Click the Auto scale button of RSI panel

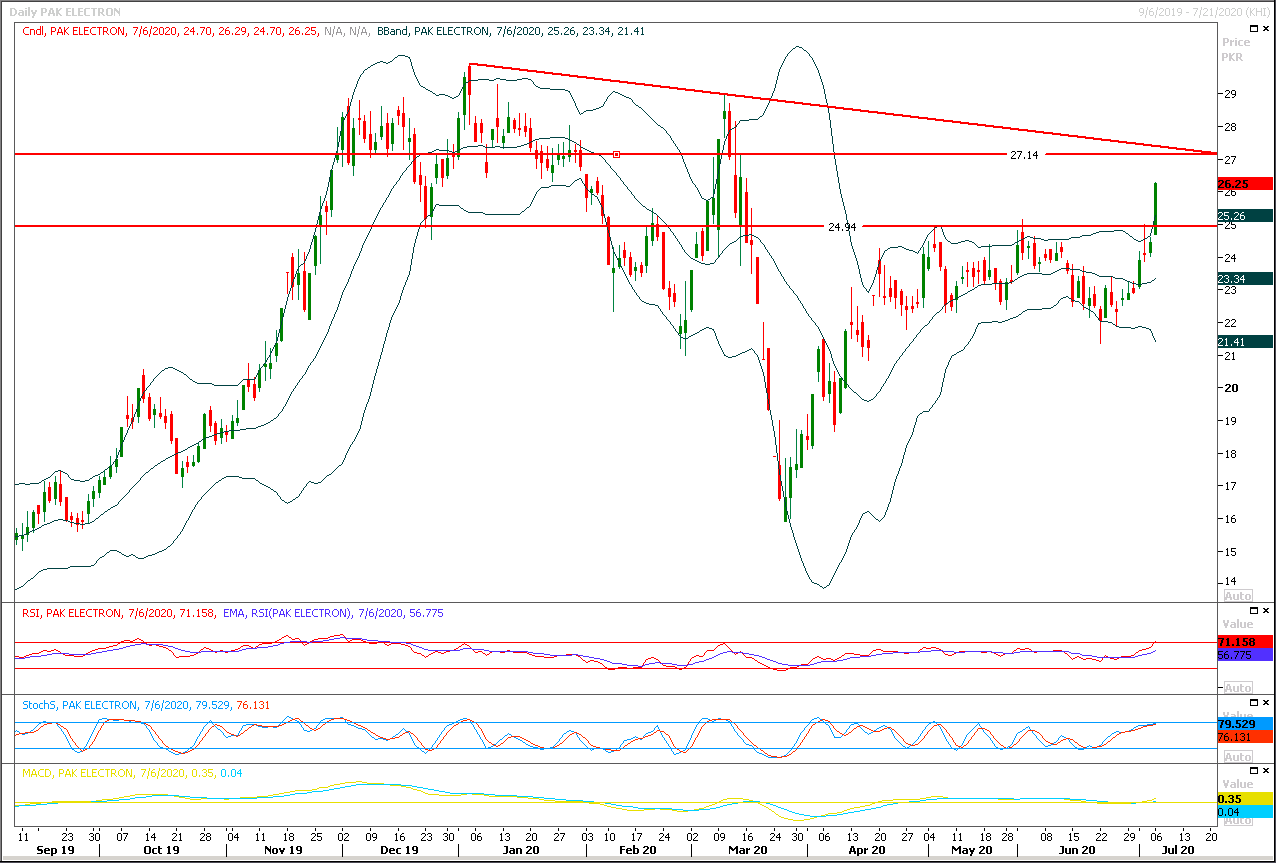1237,687
